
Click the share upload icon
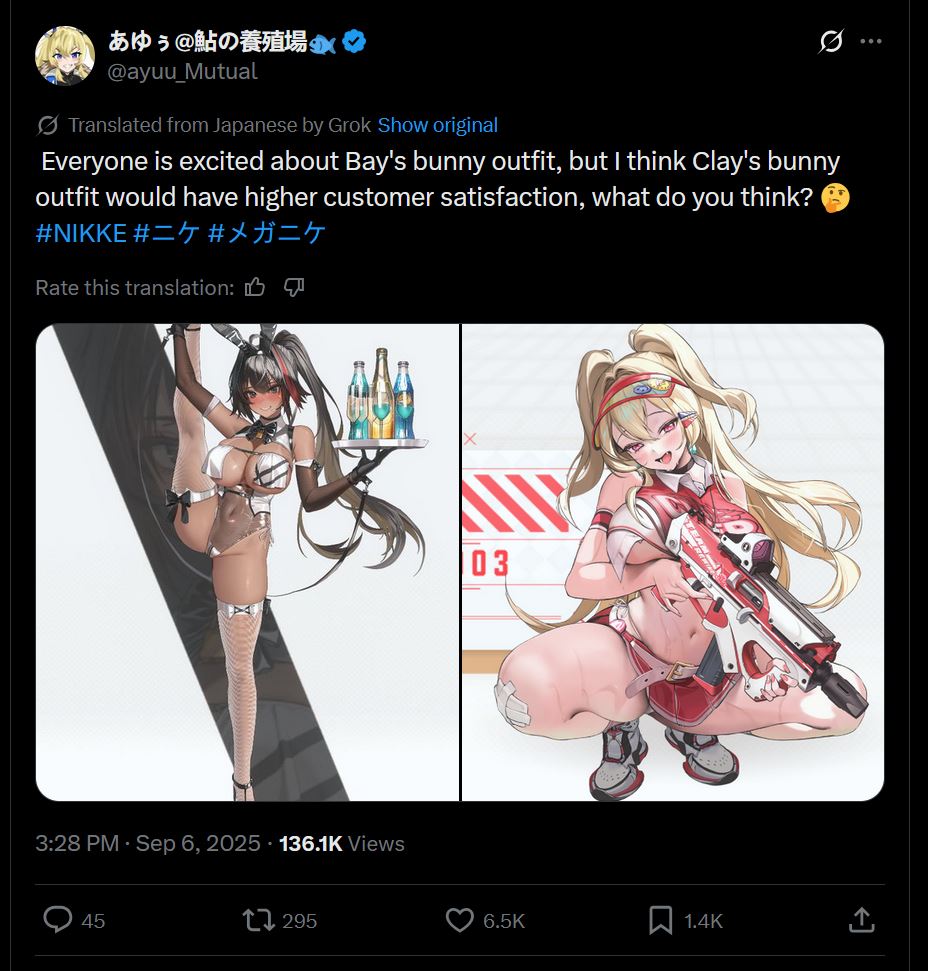pos(861,920)
